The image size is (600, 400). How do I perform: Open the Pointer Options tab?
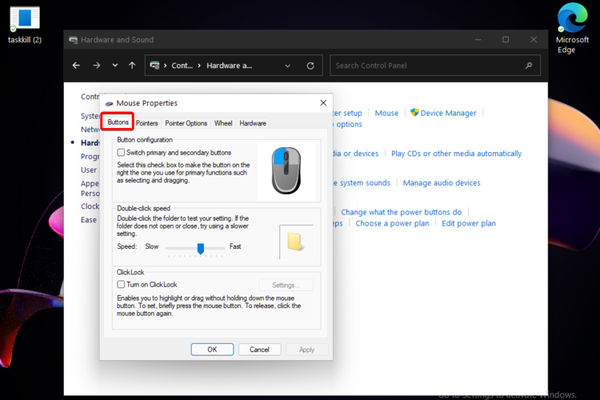pyautogui.click(x=186, y=123)
